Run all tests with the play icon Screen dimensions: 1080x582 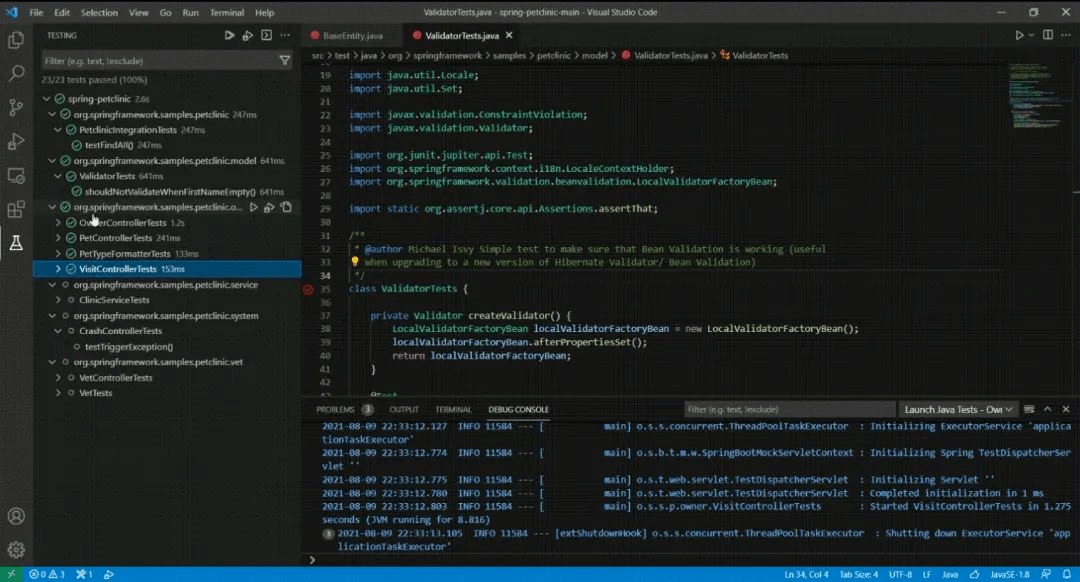point(229,34)
